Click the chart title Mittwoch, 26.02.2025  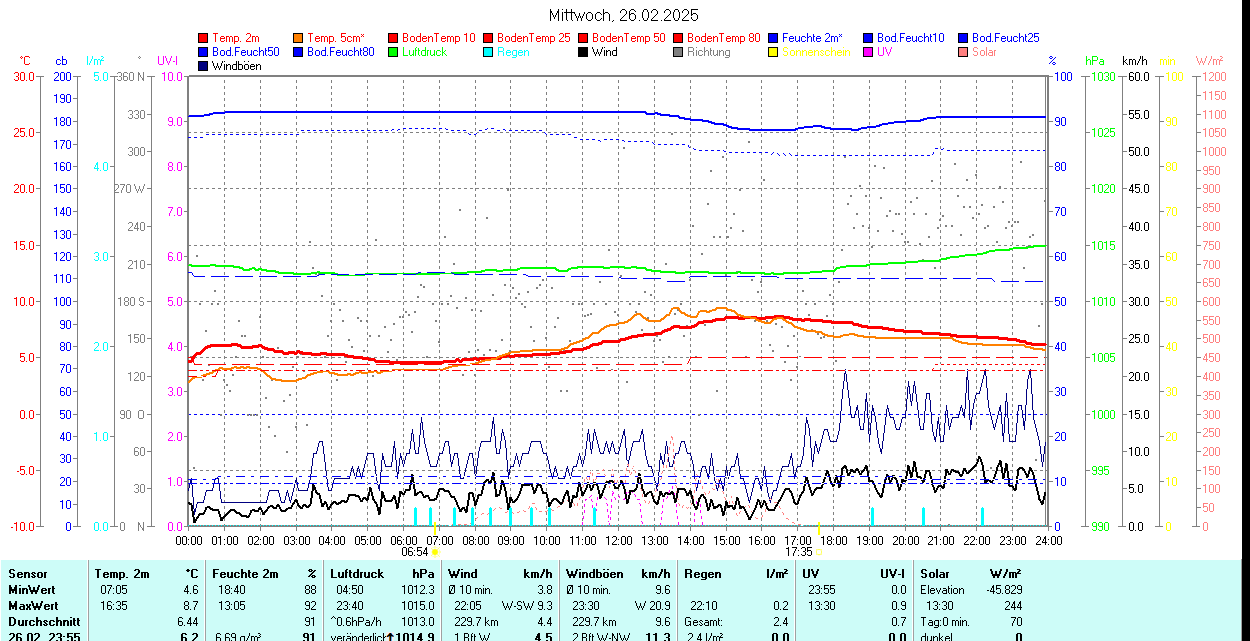624,15
